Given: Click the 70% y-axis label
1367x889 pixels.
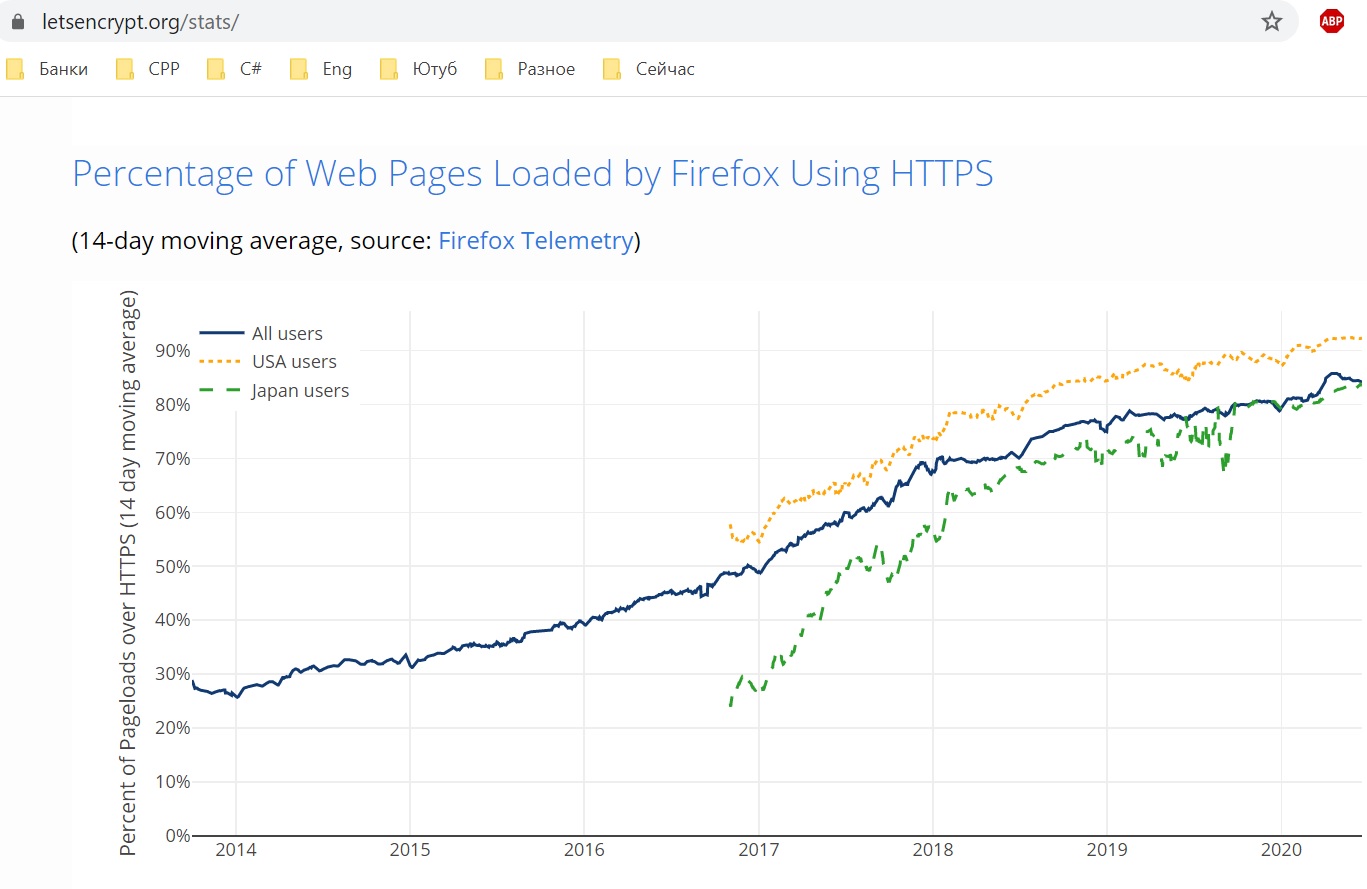Looking at the screenshot, I should tap(171, 459).
